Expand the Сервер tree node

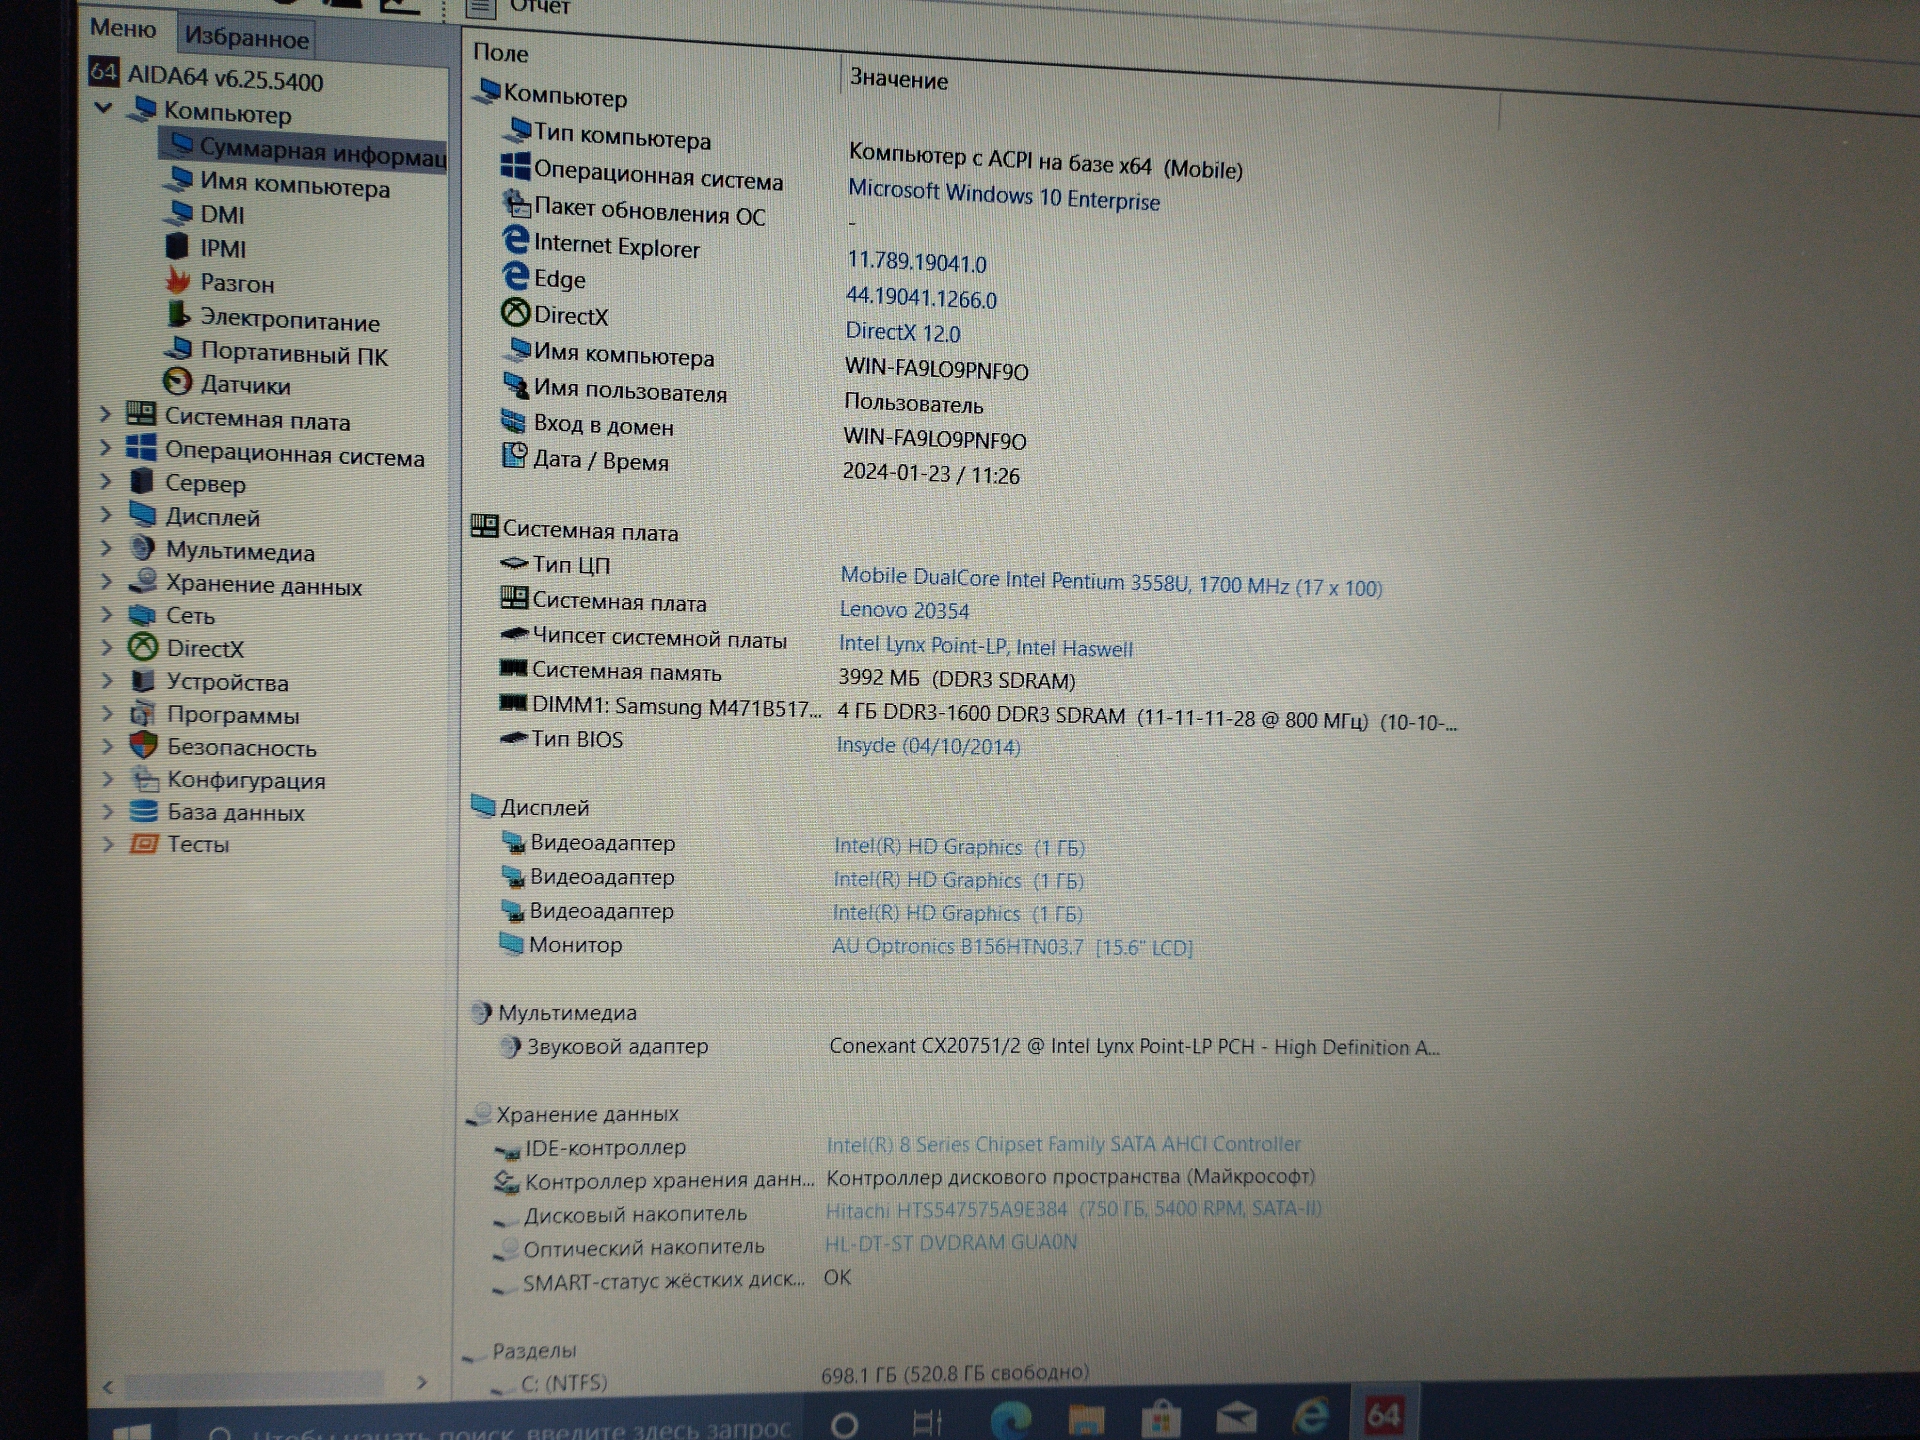[x=105, y=481]
